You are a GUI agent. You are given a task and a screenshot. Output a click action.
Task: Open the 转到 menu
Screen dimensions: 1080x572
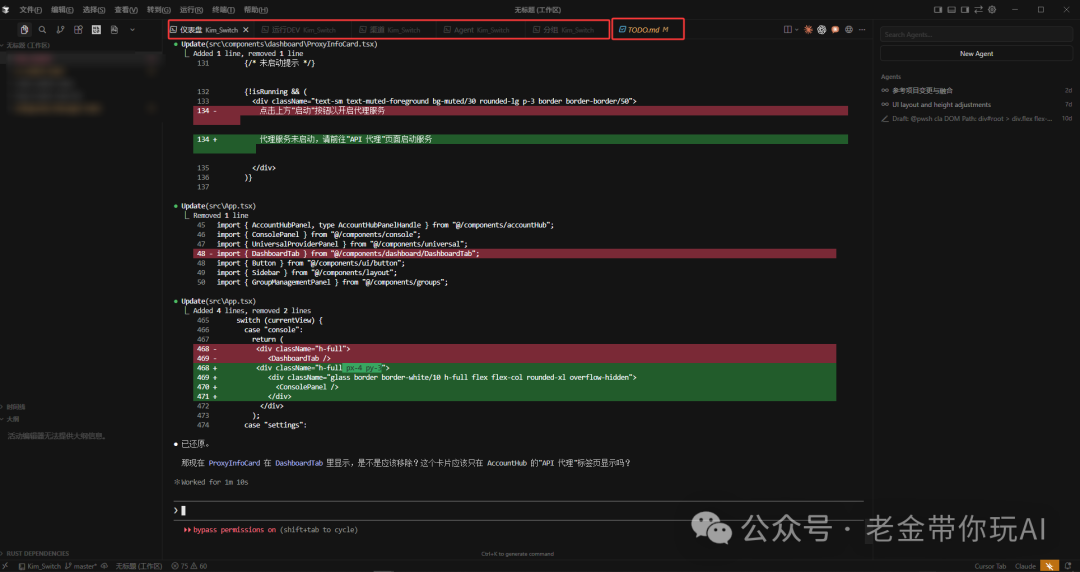coord(159,10)
